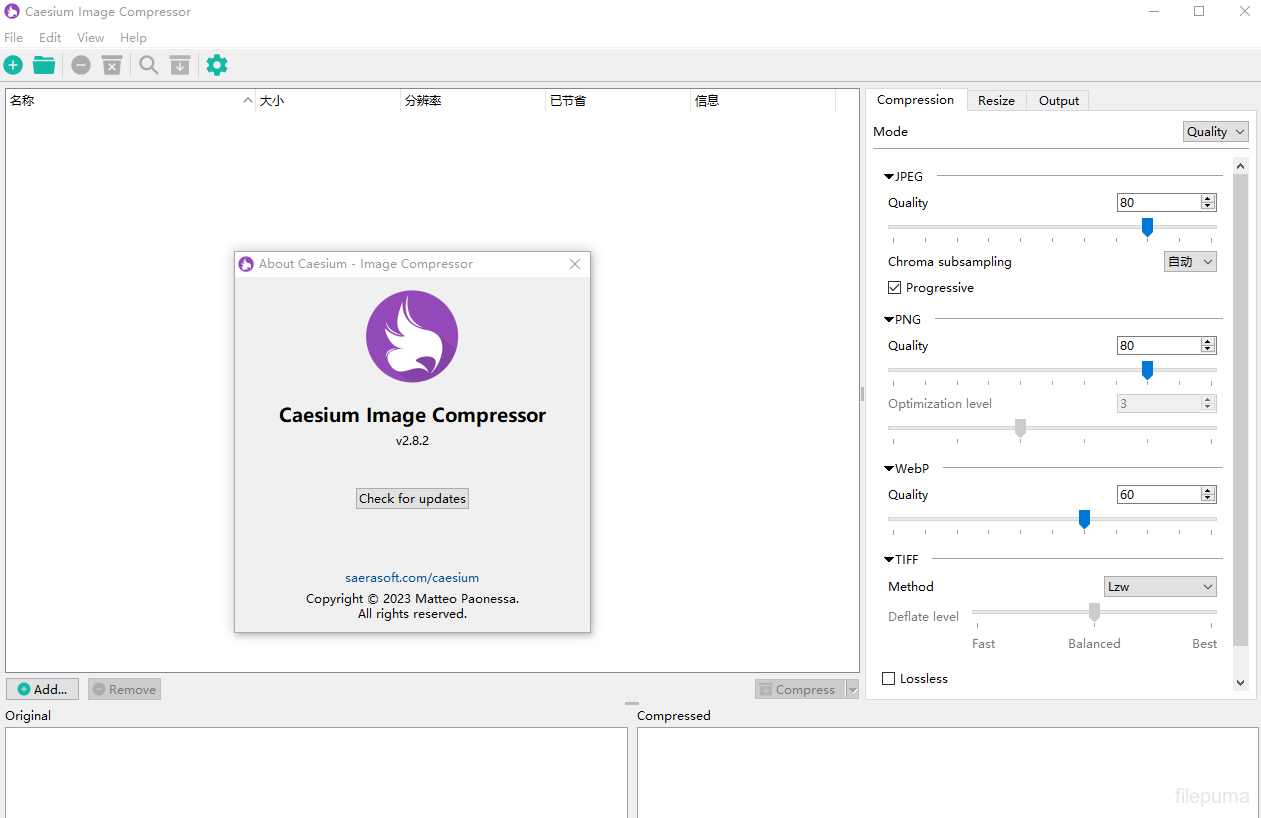The width and height of the screenshot is (1261, 818).
Task: Open the saerasoft.com/caesium link
Action: (412, 578)
